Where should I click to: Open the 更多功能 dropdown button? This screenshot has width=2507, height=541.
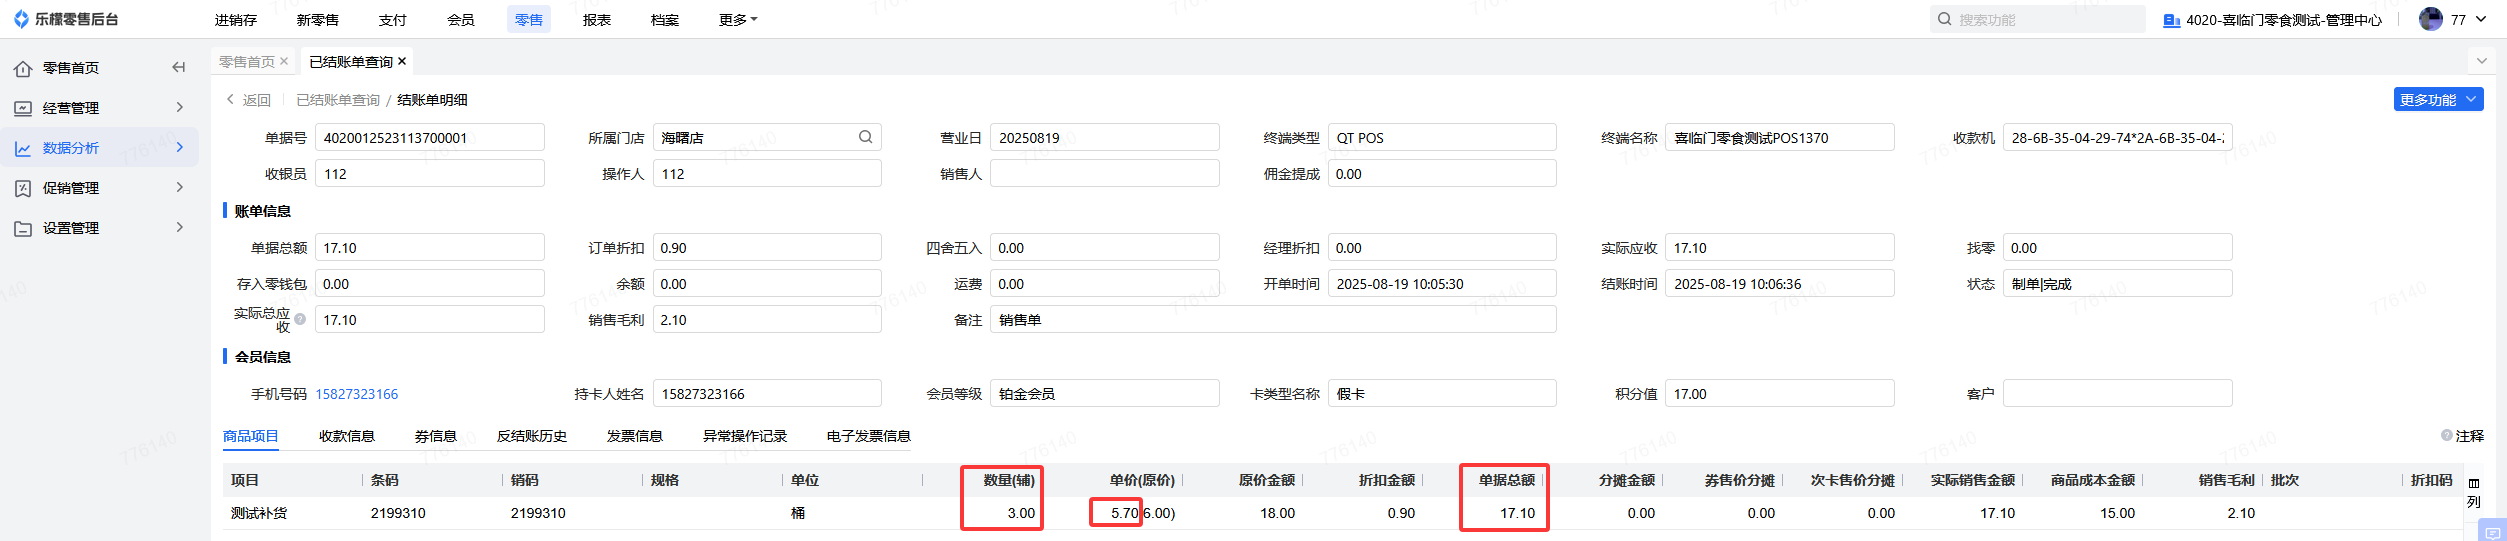[x=2438, y=100]
